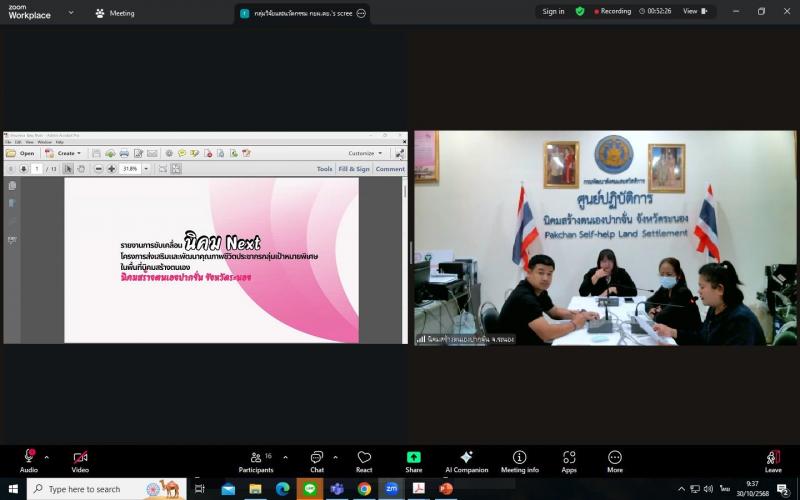Open the View layout menu
Viewport: 800px width, 500px height.
point(695,11)
